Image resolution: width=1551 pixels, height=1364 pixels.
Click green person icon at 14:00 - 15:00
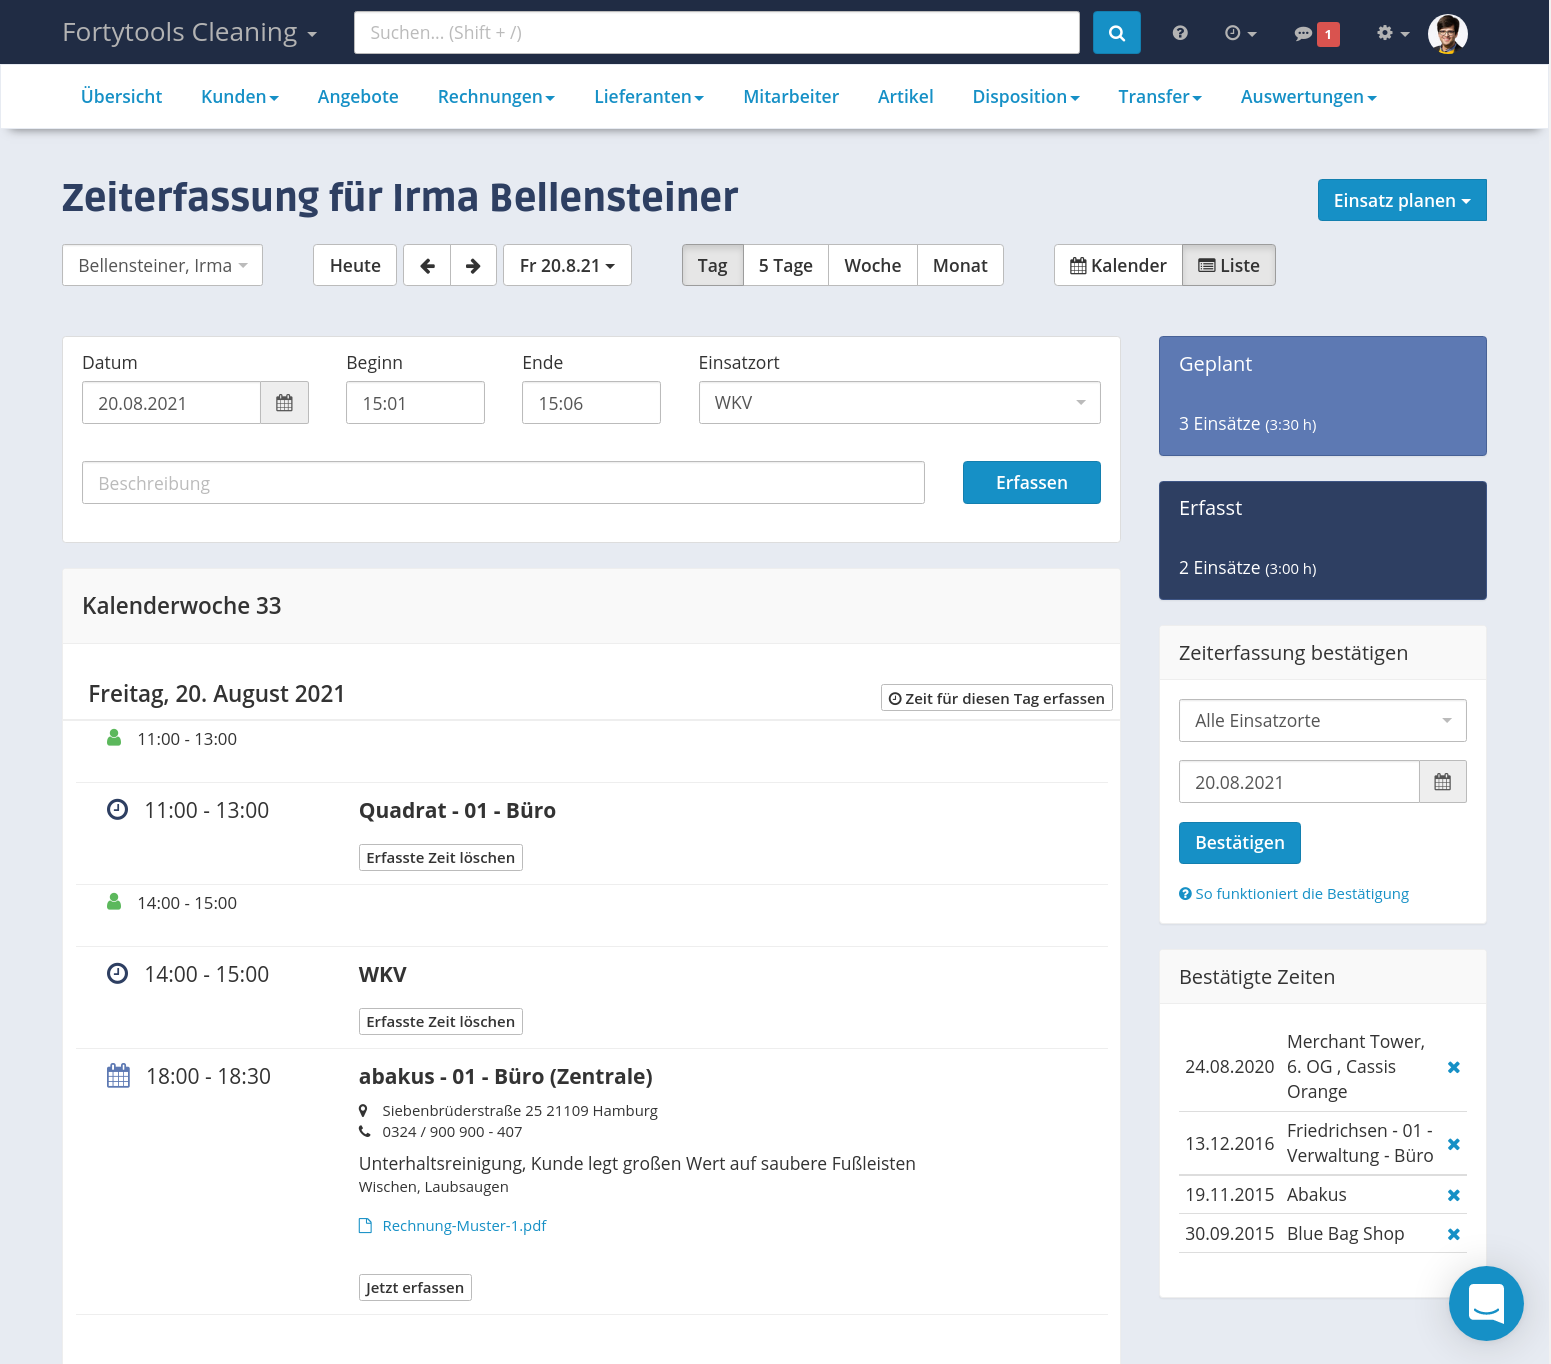tap(114, 902)
